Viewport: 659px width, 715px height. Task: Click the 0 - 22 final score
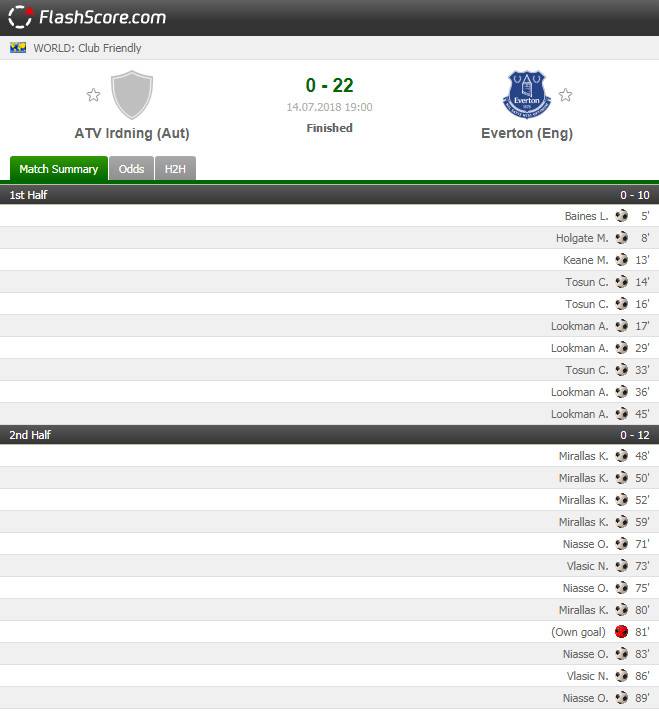click(329, 86)
